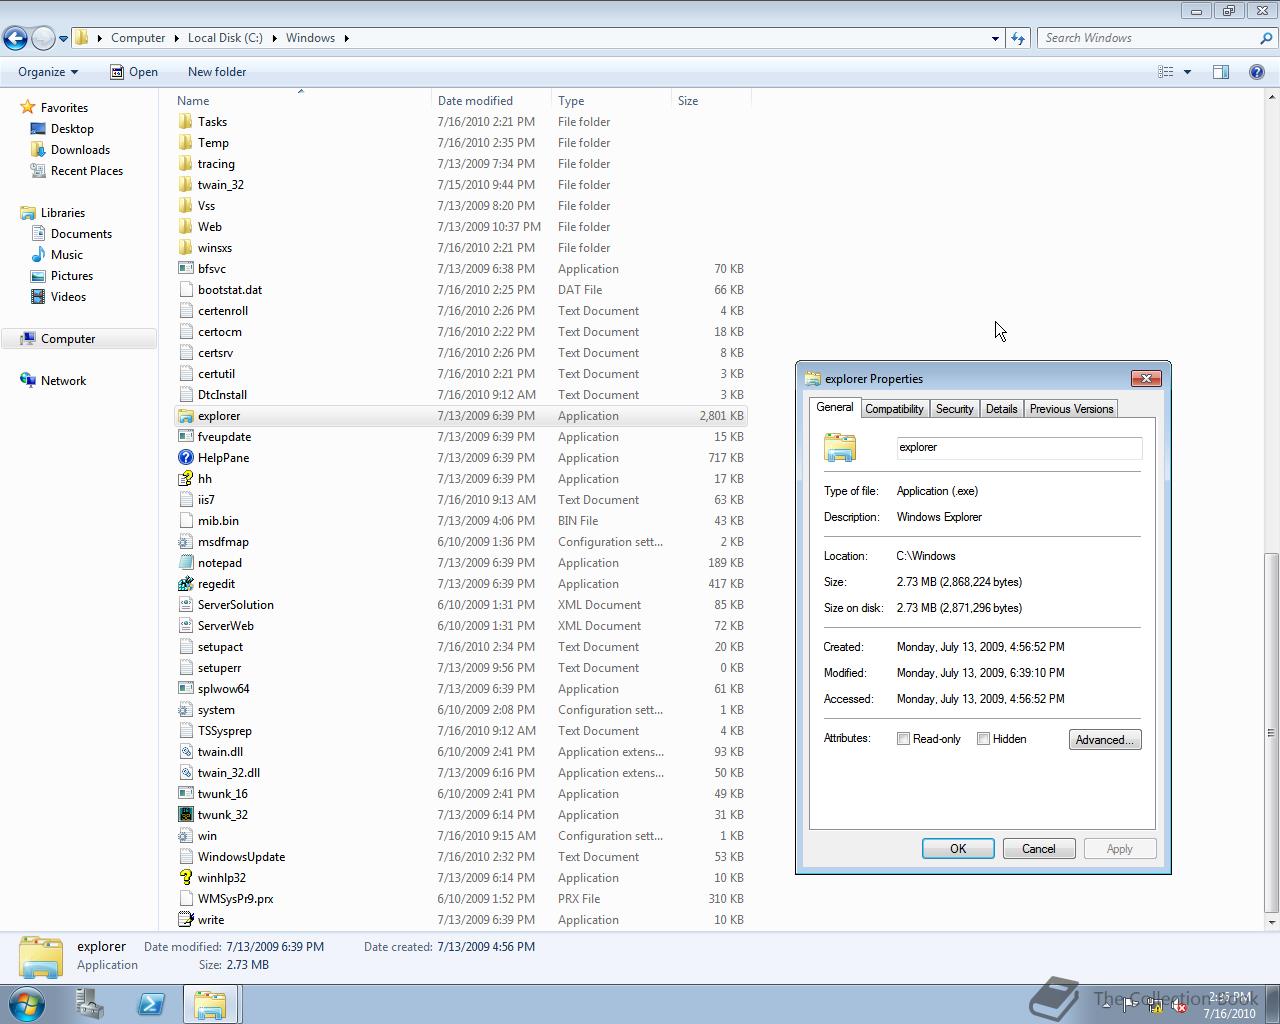Viewport: 1280px width, 1024px height.
Task: Click the Back navigation arrow button
Action: (15, 38)
